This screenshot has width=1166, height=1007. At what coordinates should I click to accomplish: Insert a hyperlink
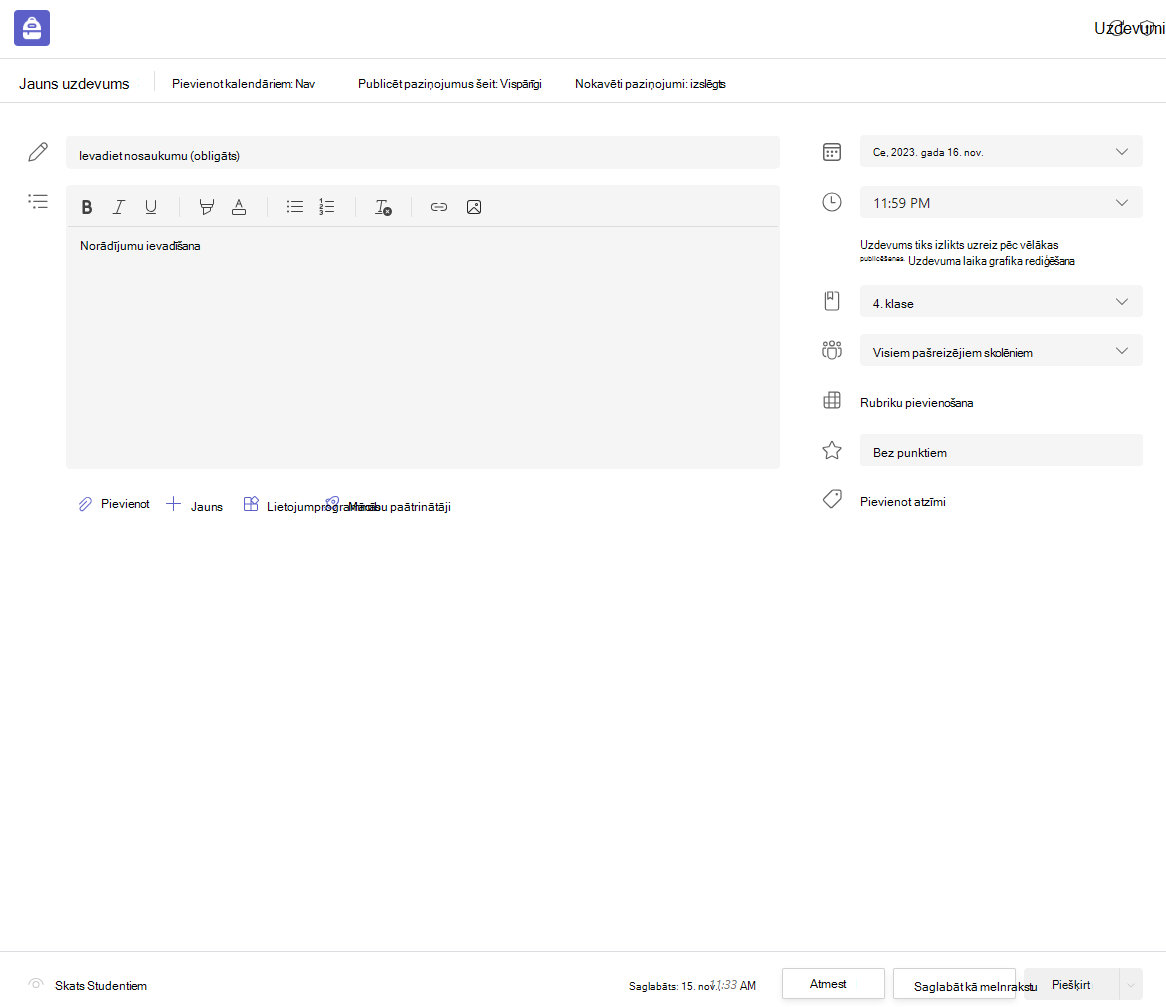pos(439,207)
